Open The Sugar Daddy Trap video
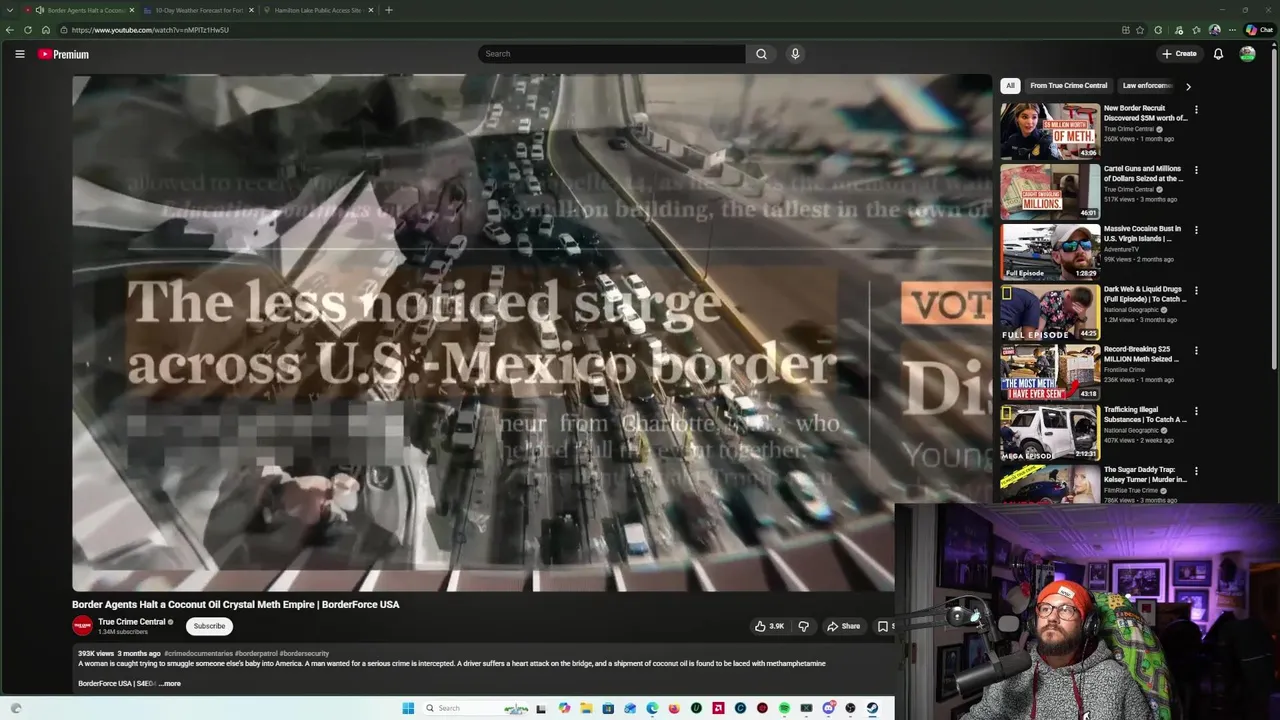 pos(1050,484)
